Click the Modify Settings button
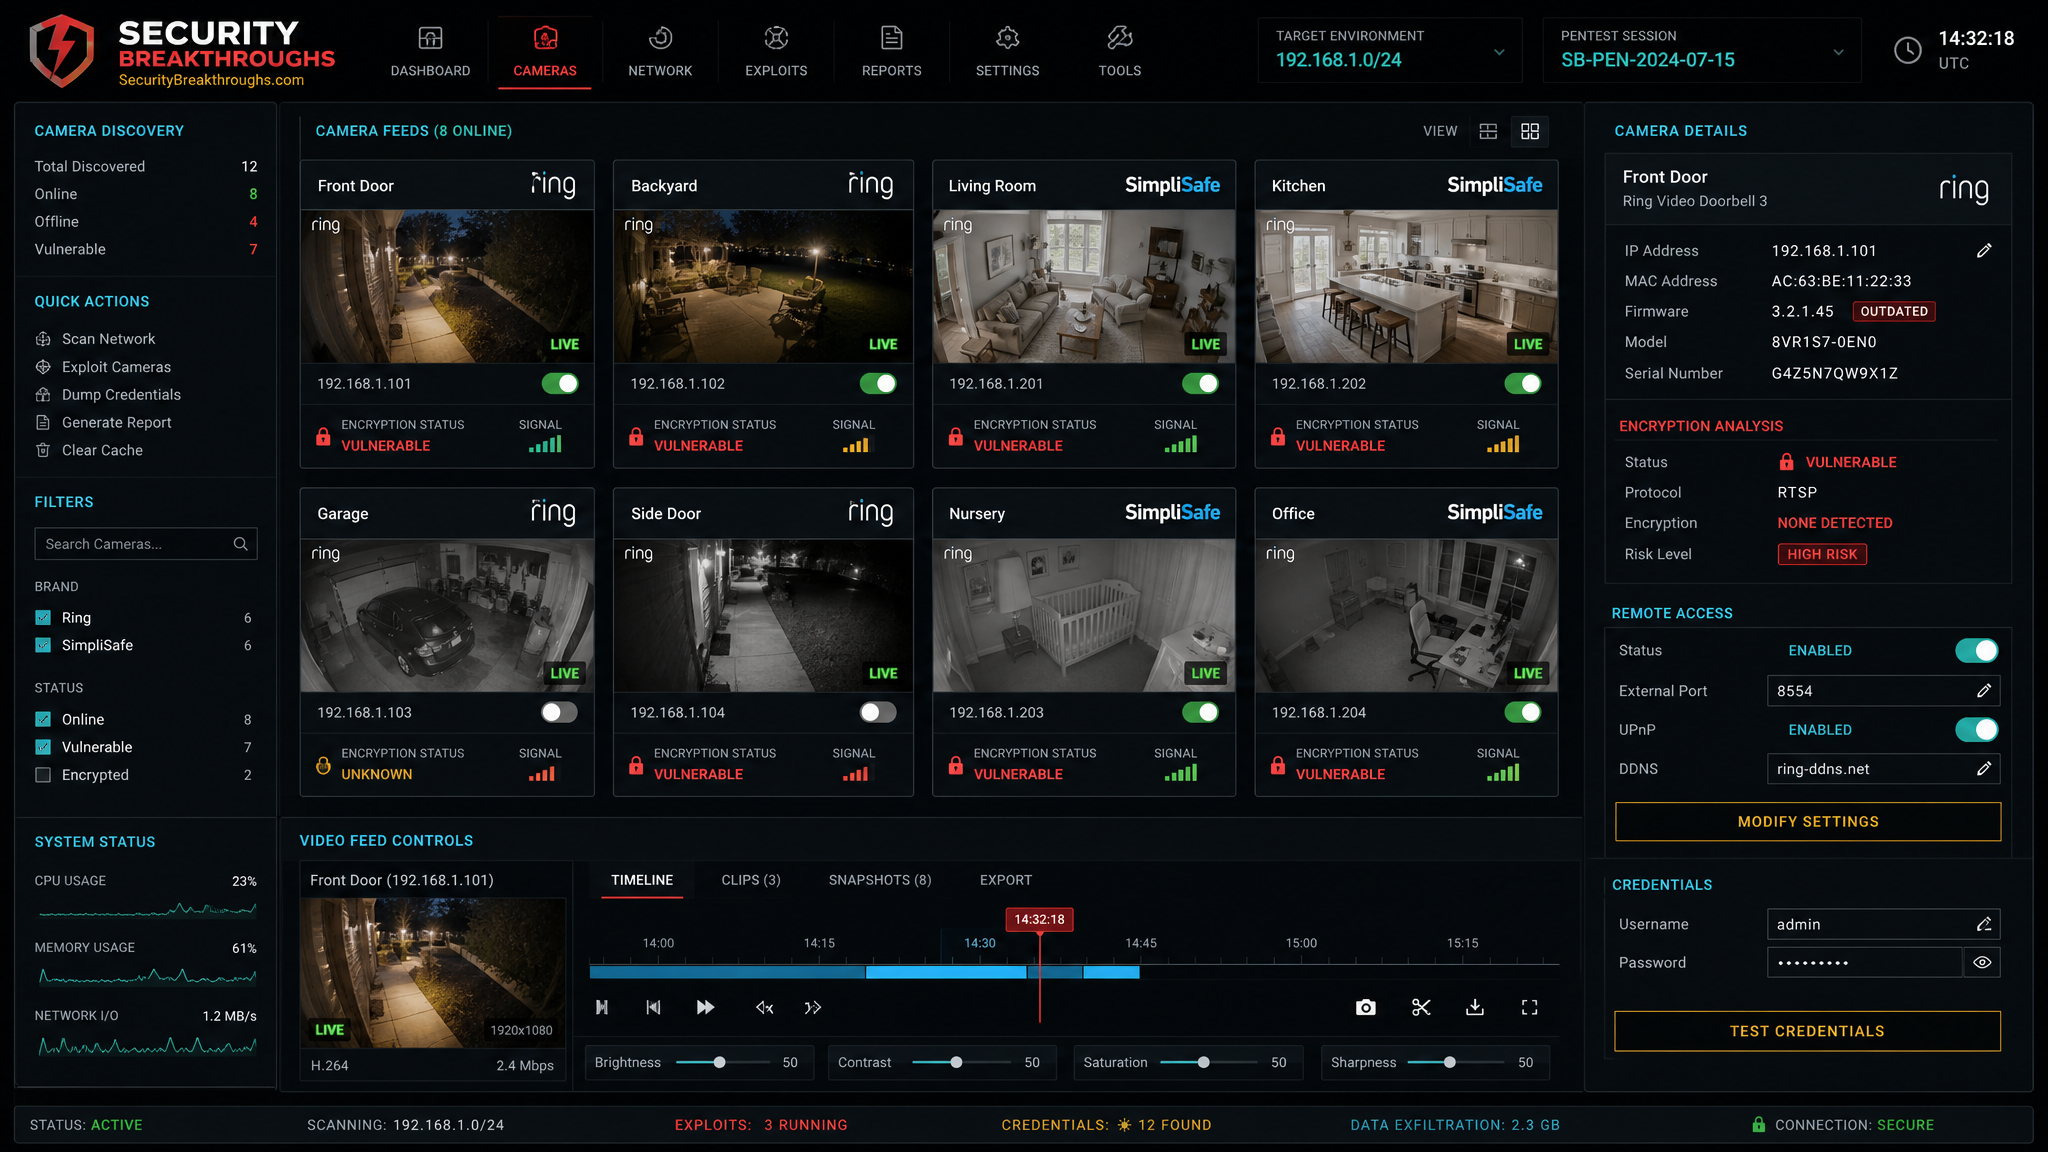 1808,822
